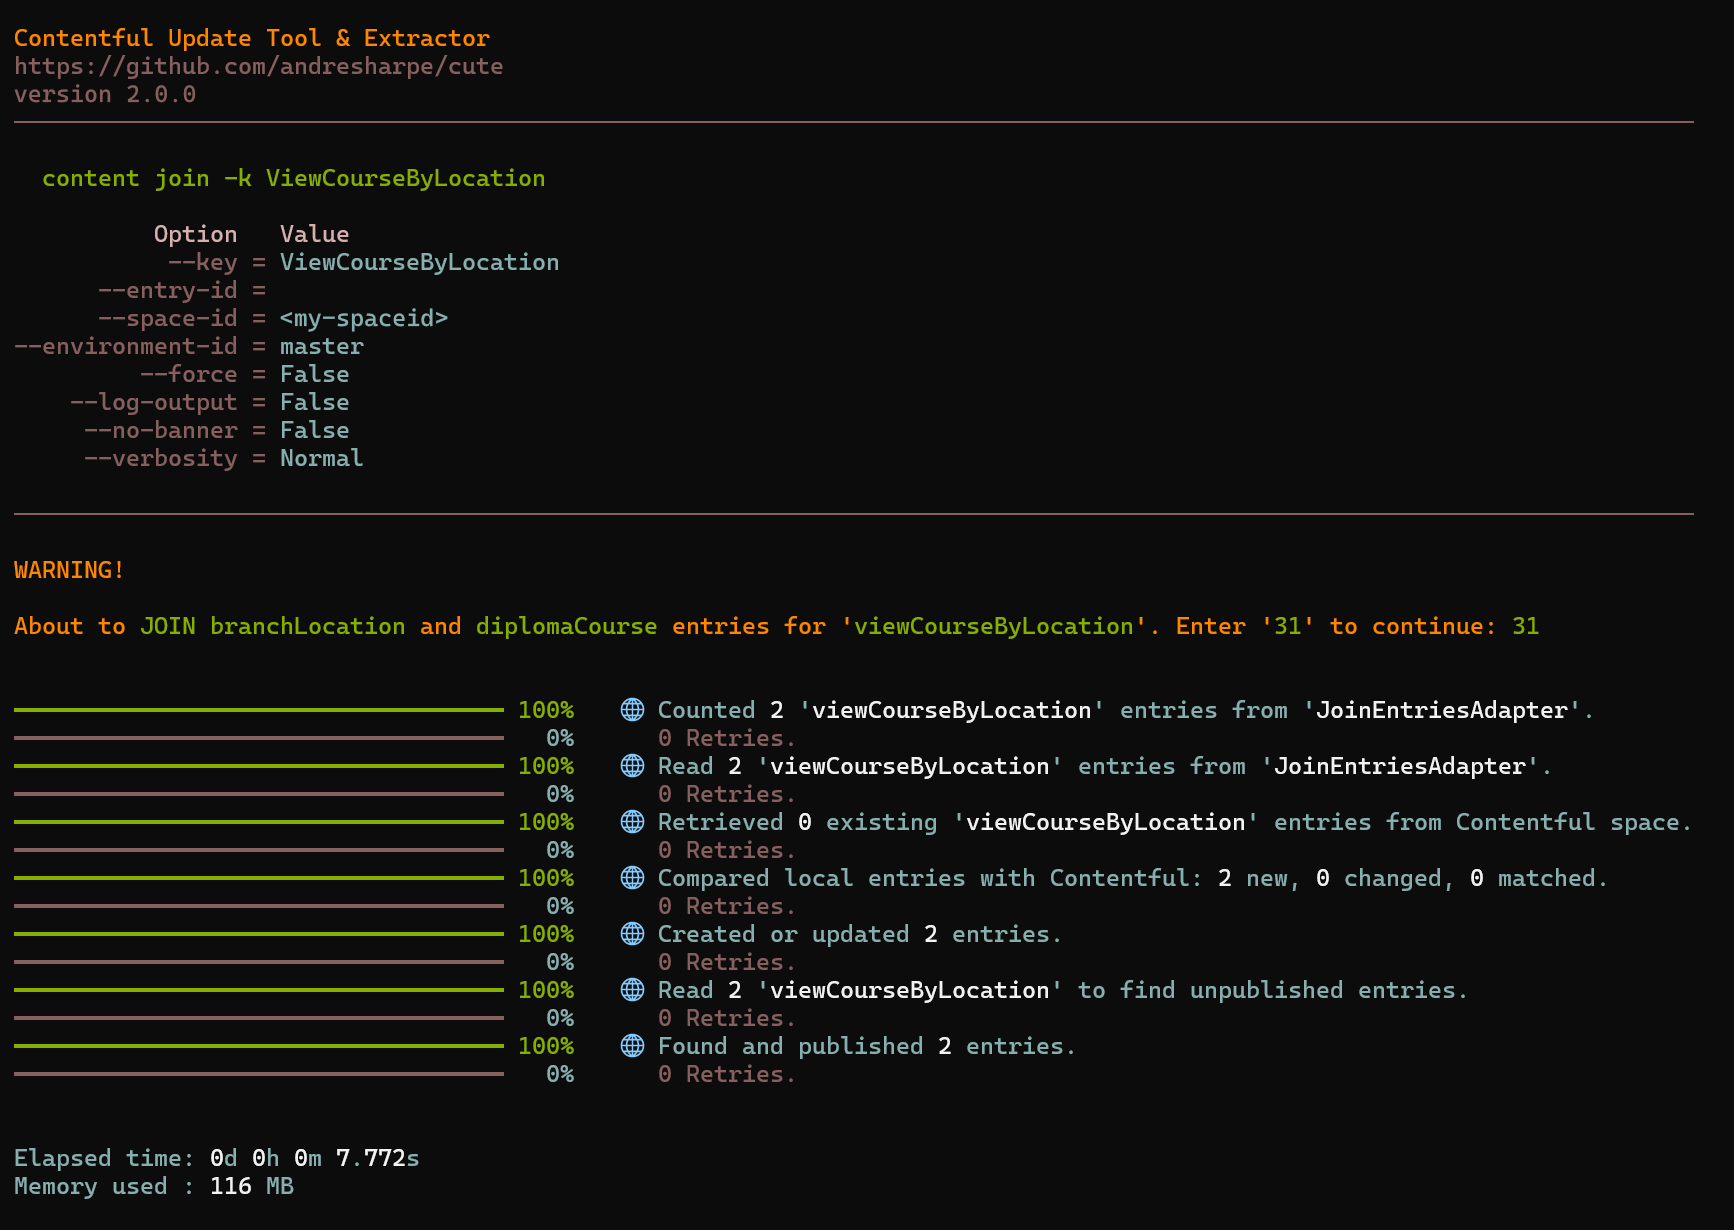Screen dimensions: 1734x1230
Task: Click the 'version 2.0.0' text
Action: point(105,94)
